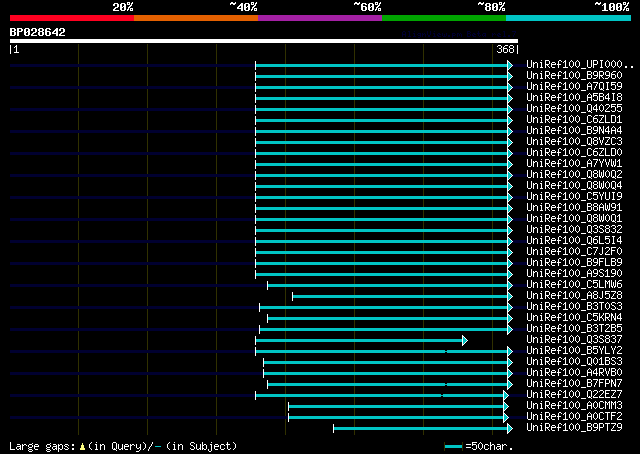Click the alignment bar of UniRef100_A8J5Z8
This screenshot has width=640, height=454.
[400, 296]
